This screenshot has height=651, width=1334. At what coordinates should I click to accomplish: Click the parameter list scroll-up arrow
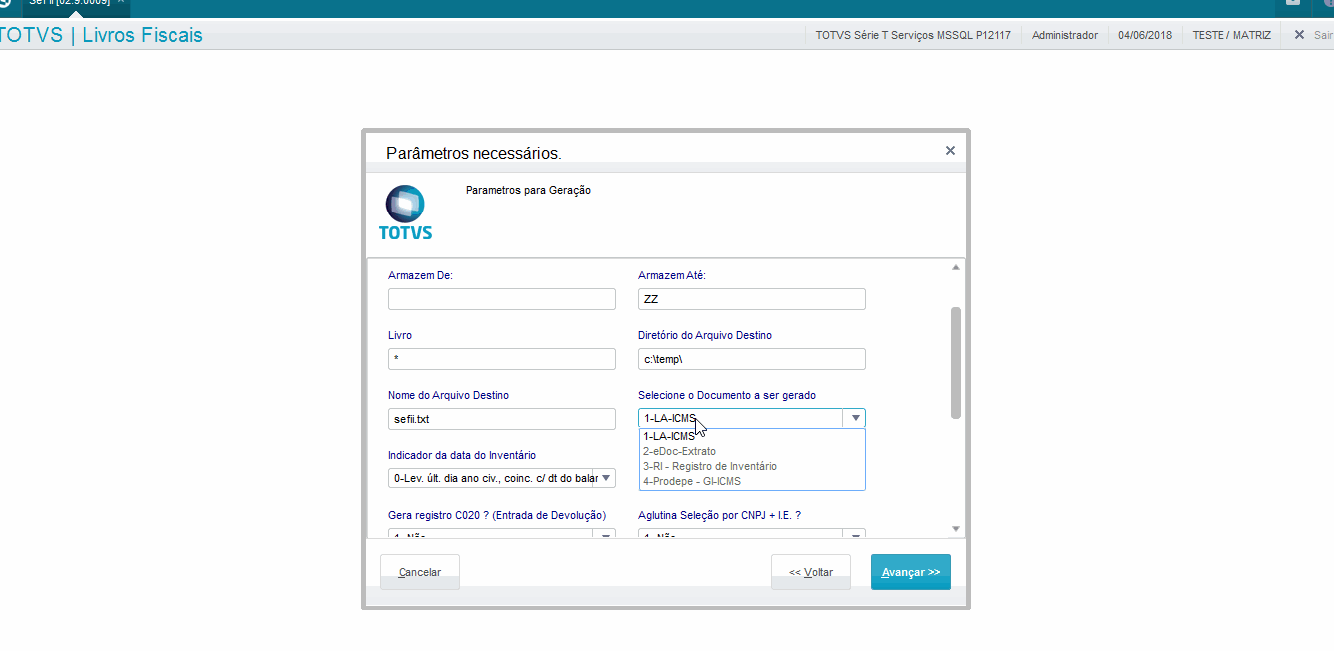tap(956, 267)
